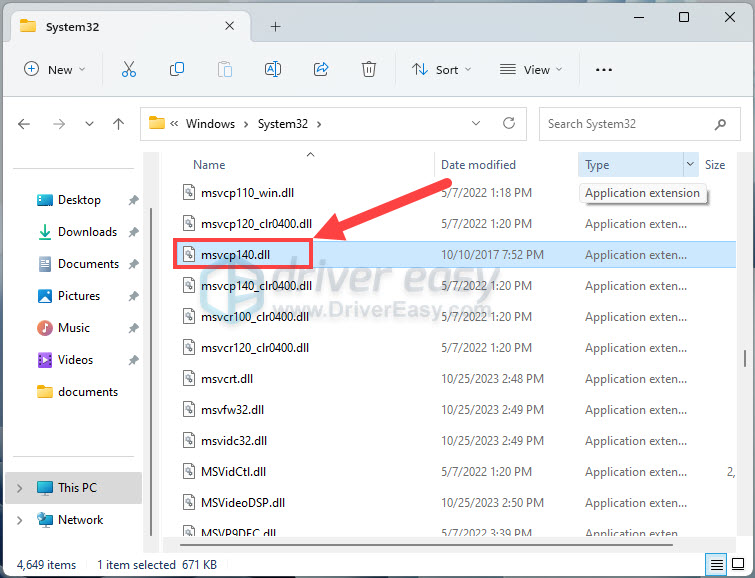Open the See more ellipsis menu
The width and height of the screenshot is (755, 578).
[603, 69]
